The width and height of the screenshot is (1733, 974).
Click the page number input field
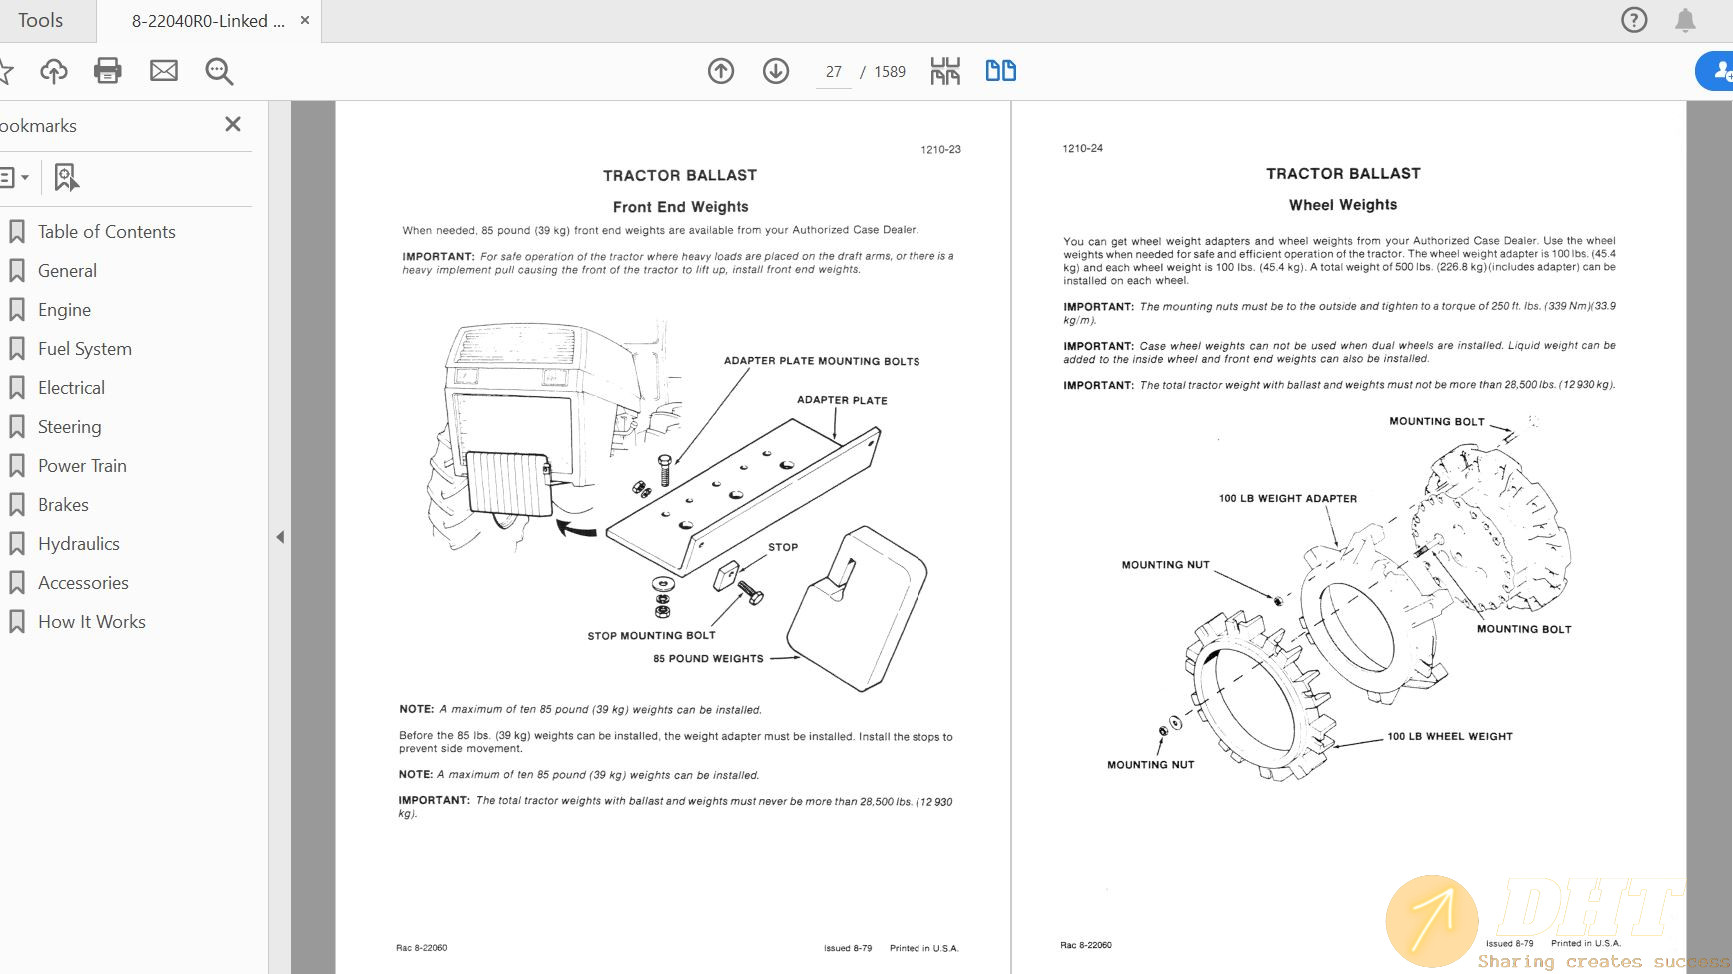(833, 71)
